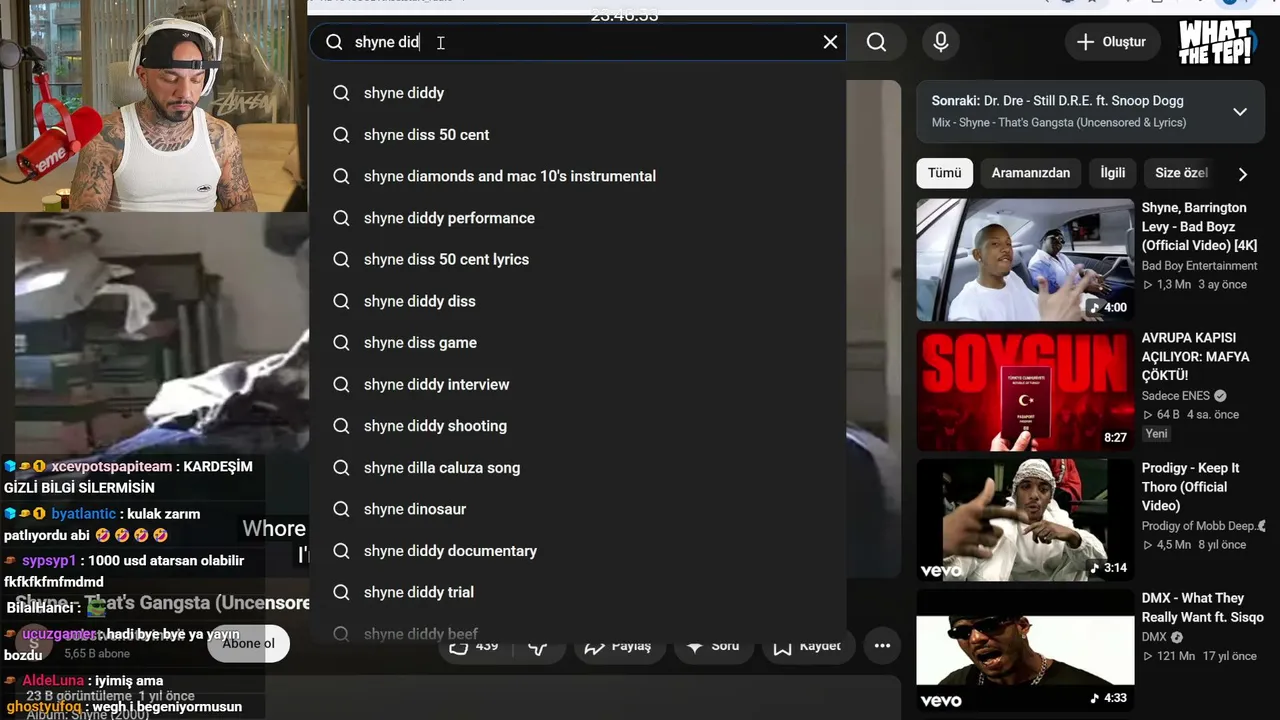Open the Oluştur create menu

pyautogui.click(x=1111, y=42)
